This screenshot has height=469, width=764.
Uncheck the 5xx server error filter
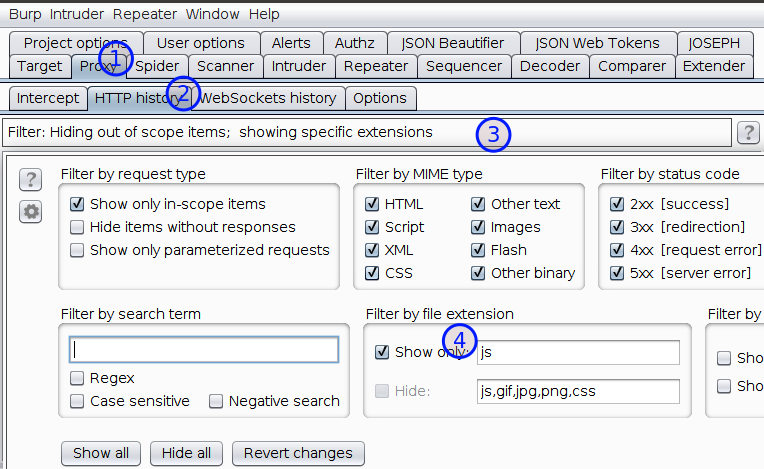617,273
